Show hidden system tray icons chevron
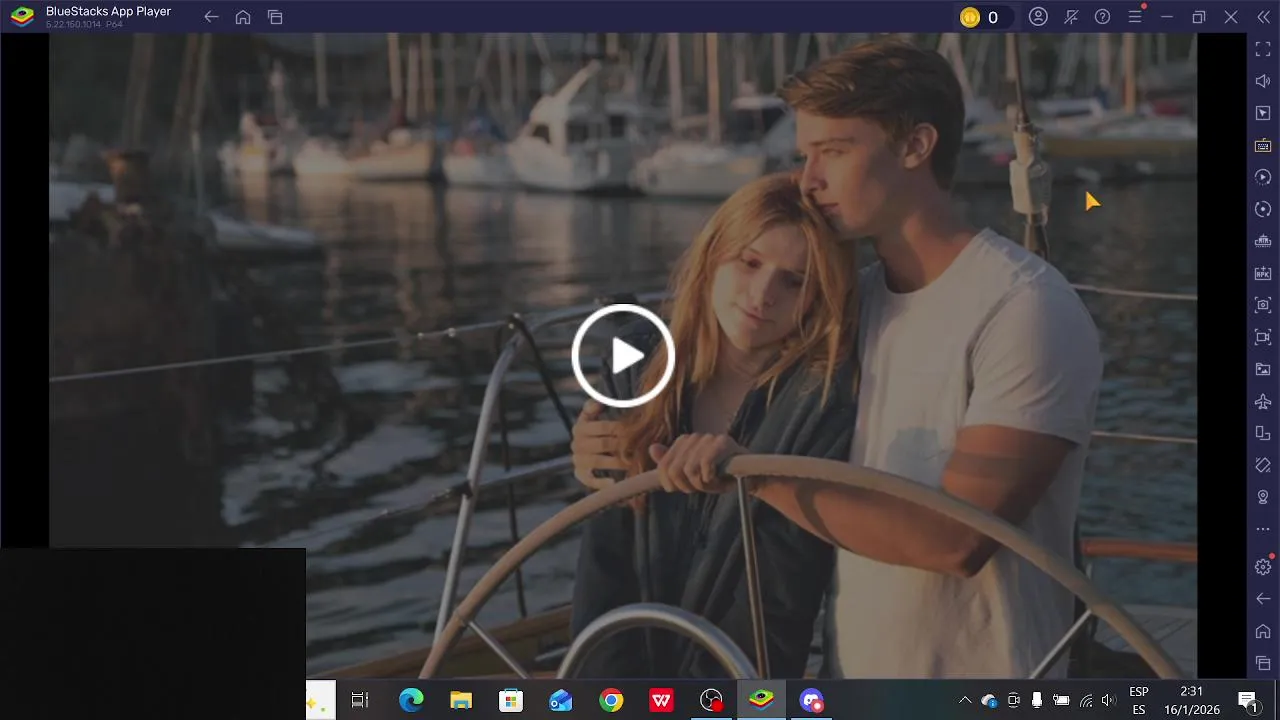Screen dimensions: 1280x720 tap(965, 700)
